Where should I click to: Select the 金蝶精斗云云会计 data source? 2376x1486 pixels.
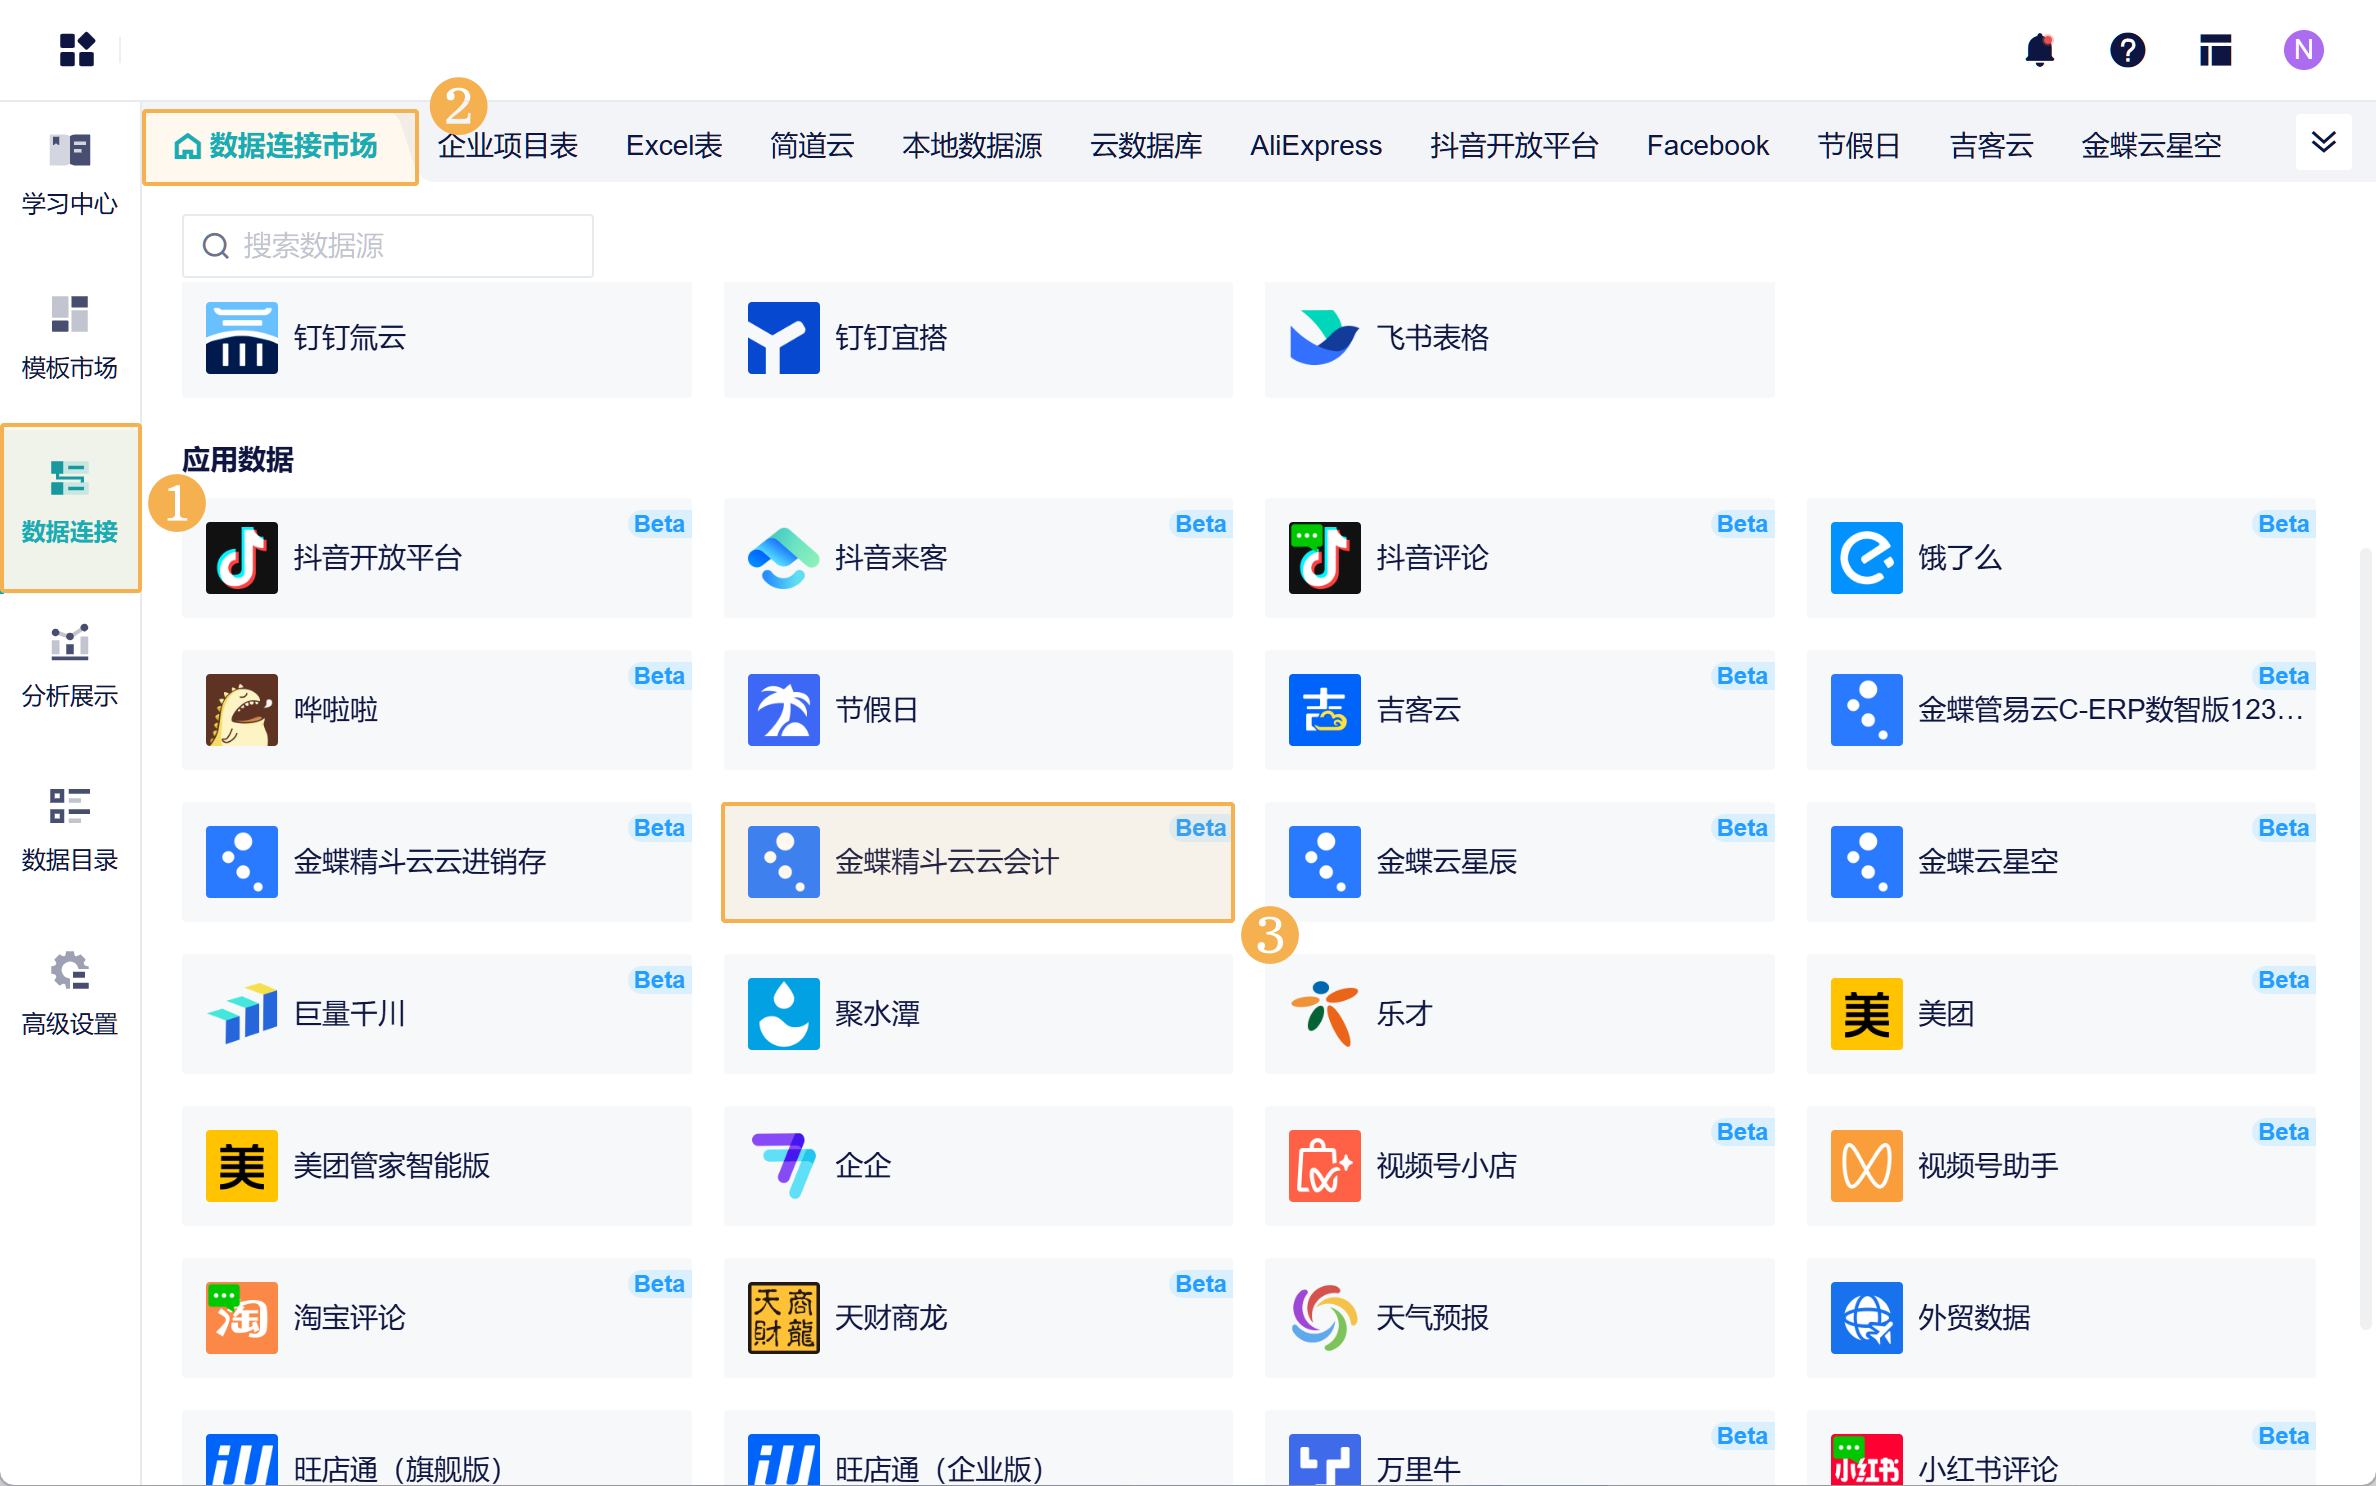(977, 862)
